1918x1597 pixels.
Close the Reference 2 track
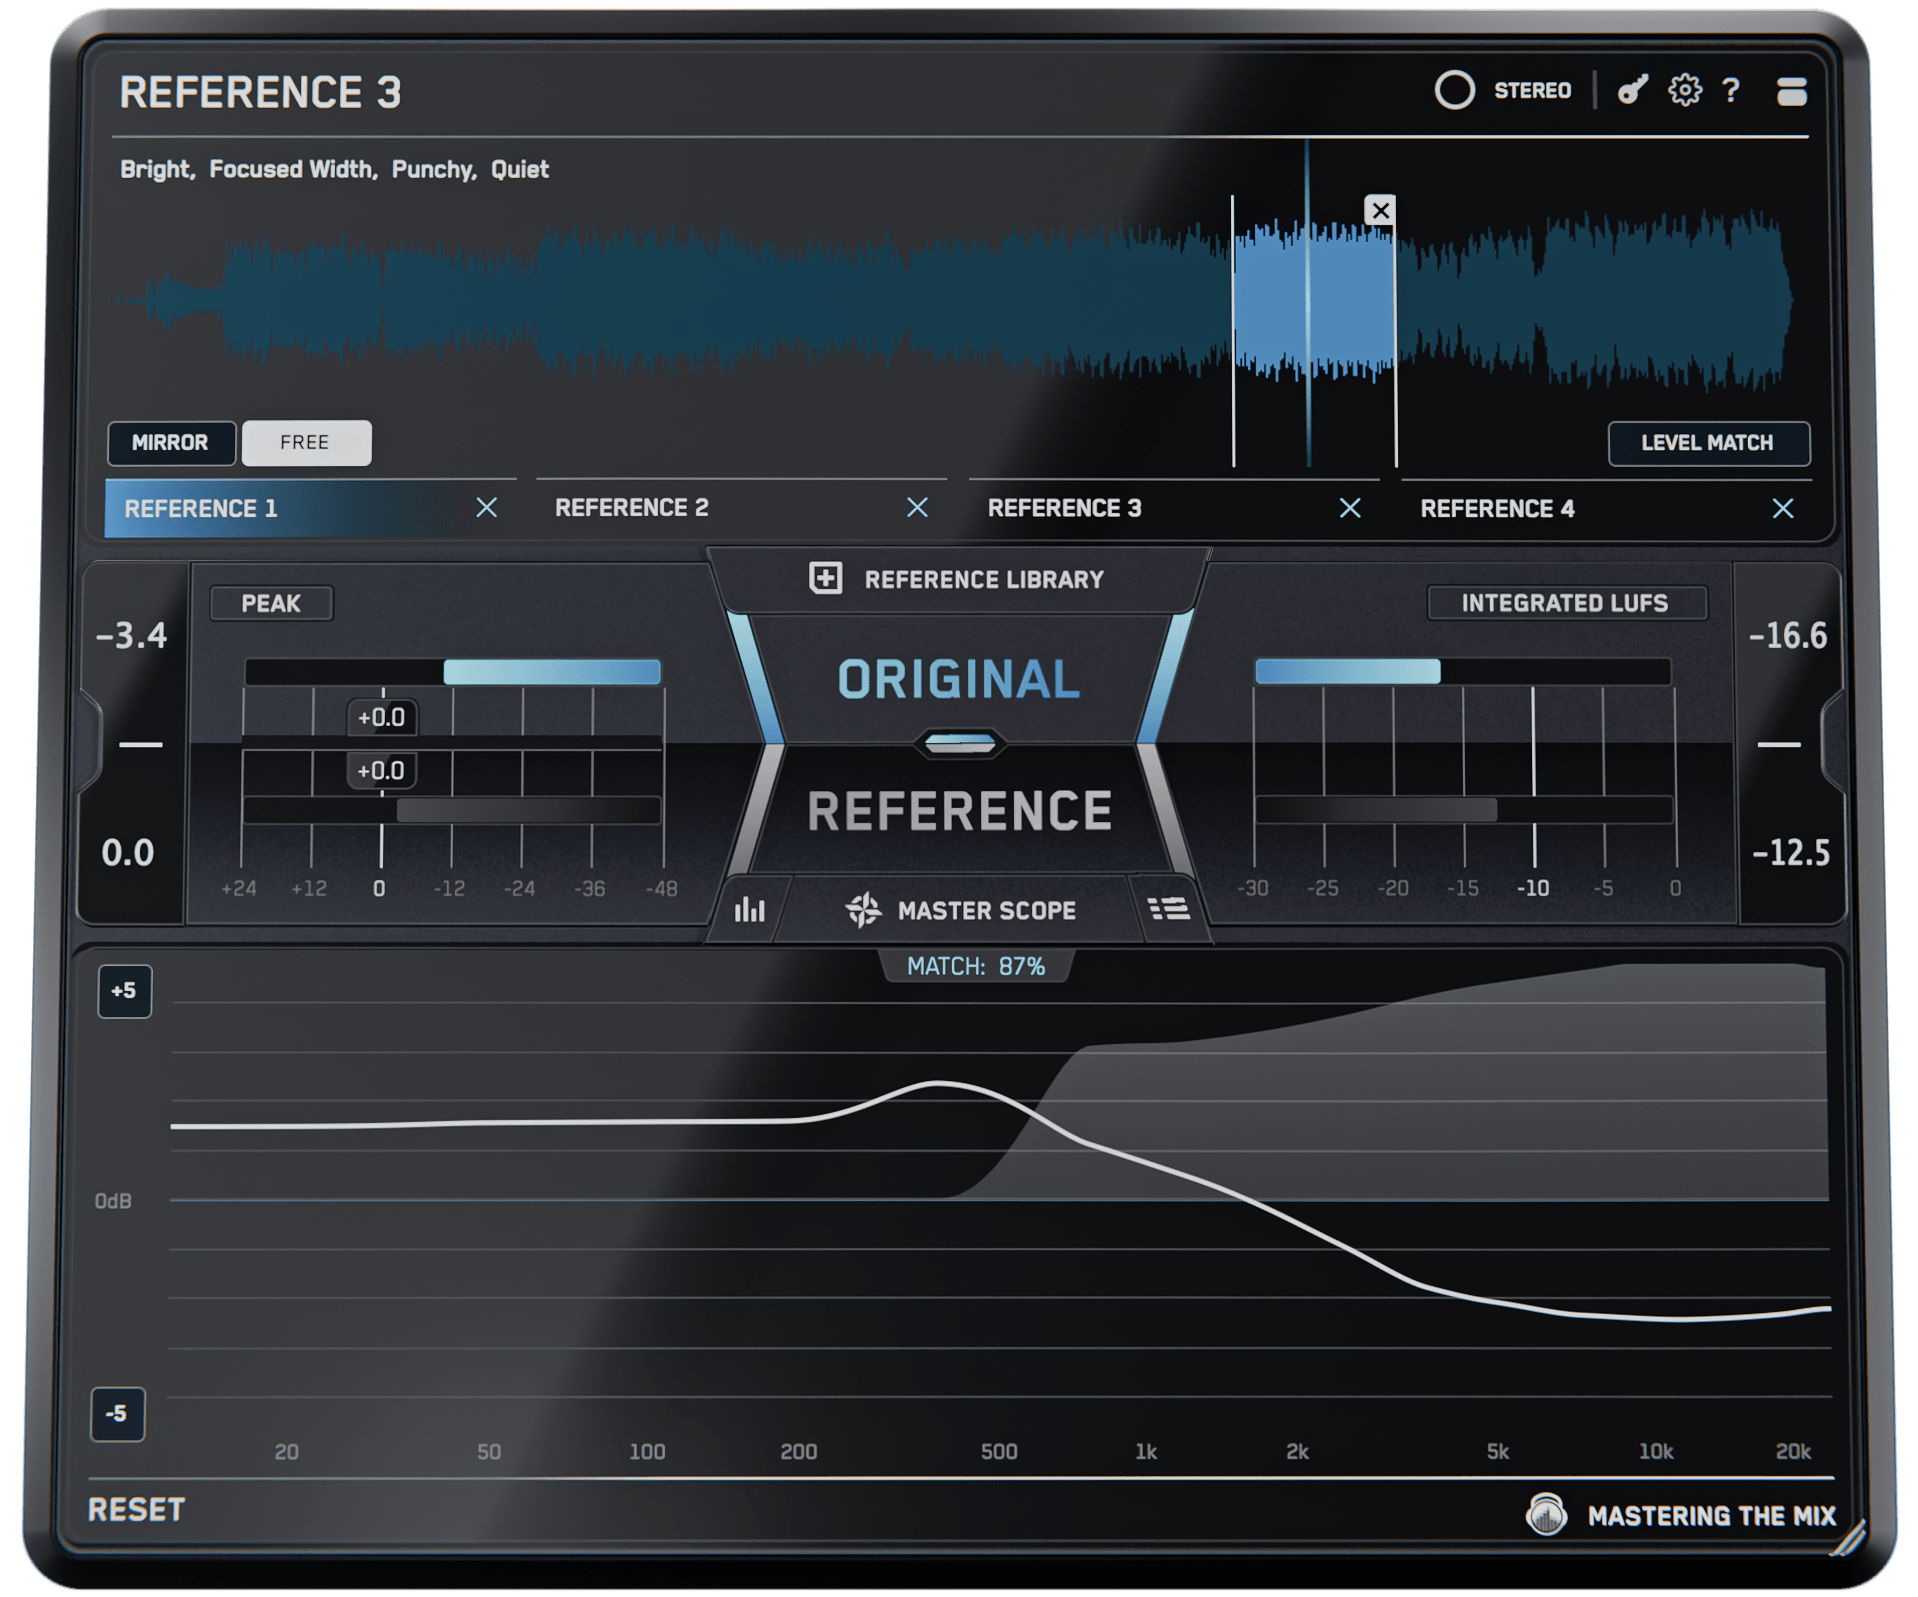(x=918, y=508)
